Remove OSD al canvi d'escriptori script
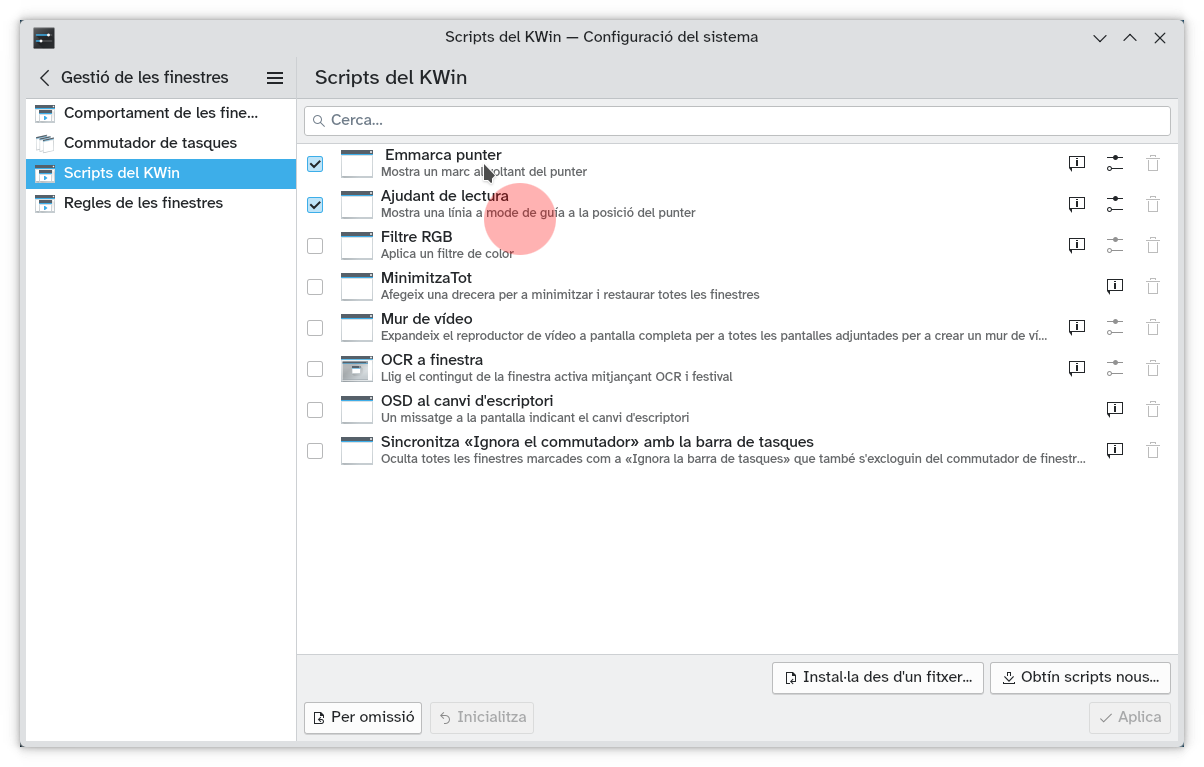Viewport: 1204px width, 767px height. click(x=1153, y=409)
